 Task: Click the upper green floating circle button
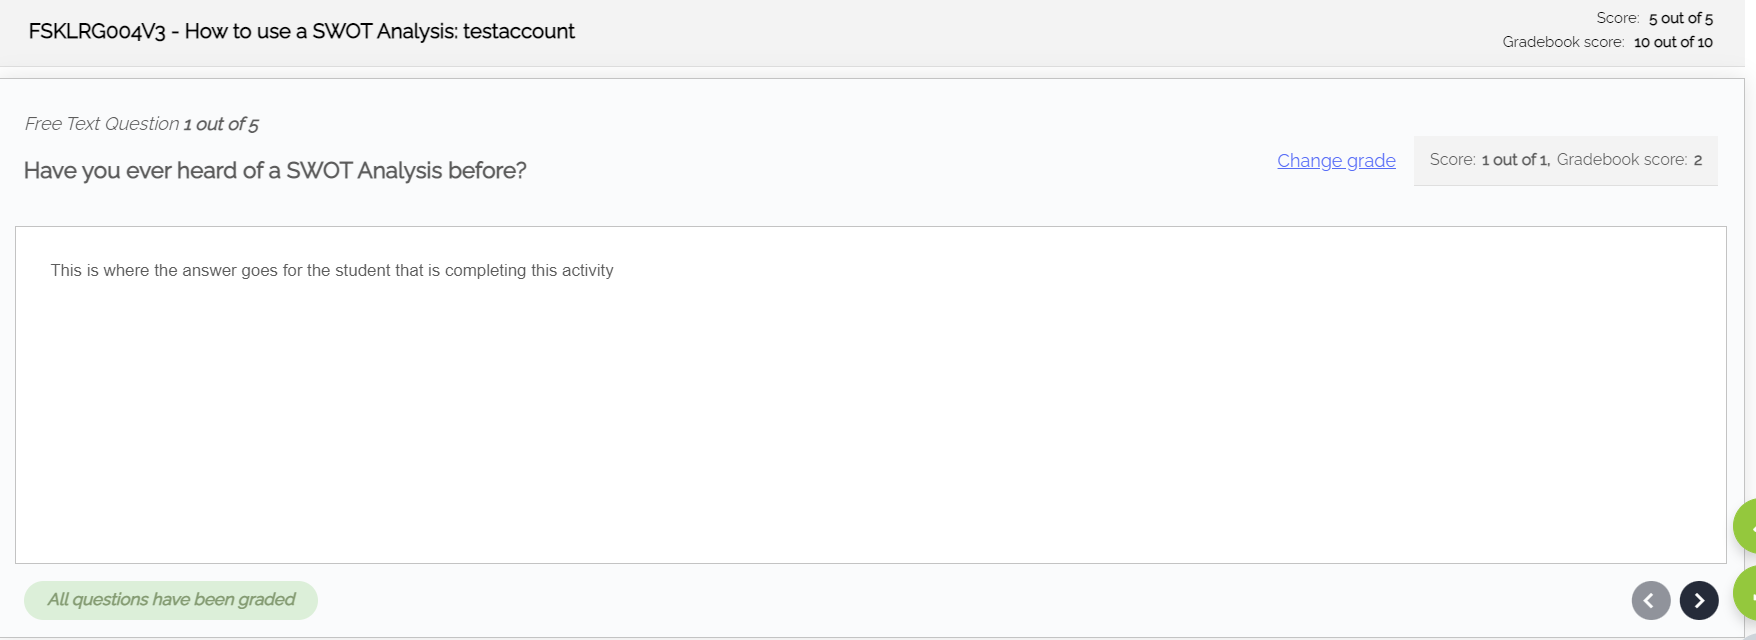[x=1745, y=526]
